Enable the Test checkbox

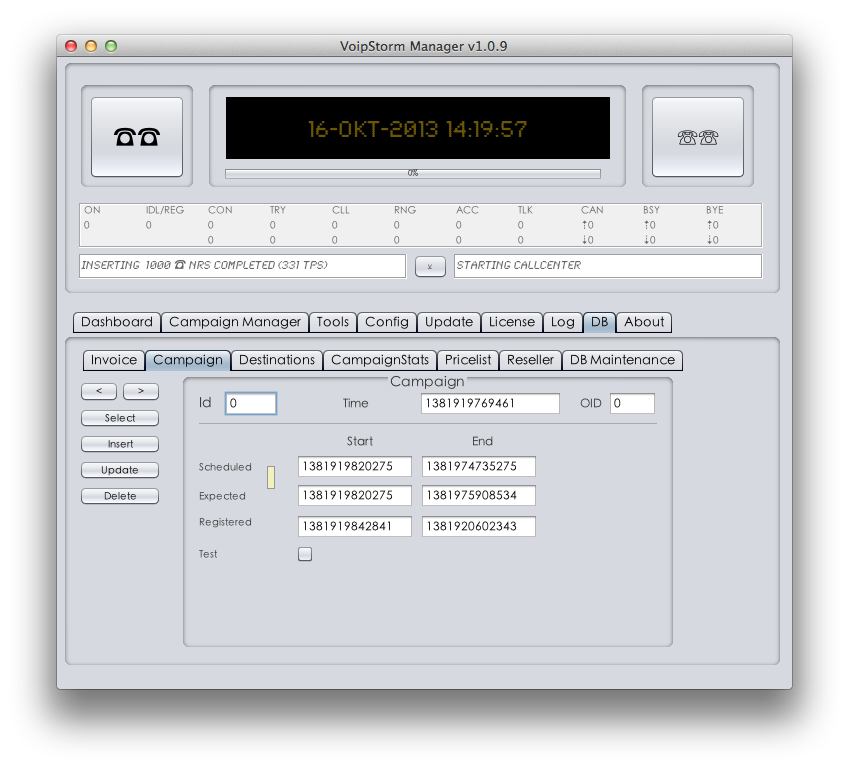[305, 554]
